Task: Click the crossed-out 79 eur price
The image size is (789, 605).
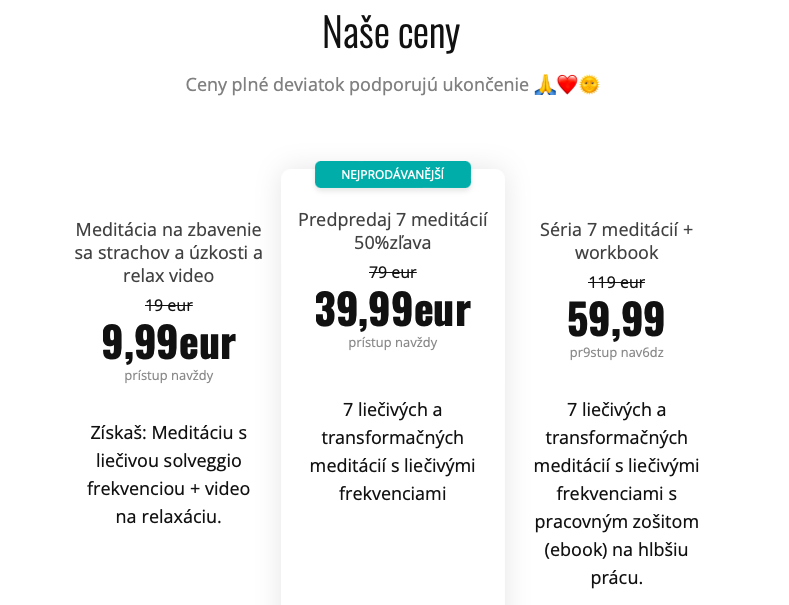Action: 392,272
